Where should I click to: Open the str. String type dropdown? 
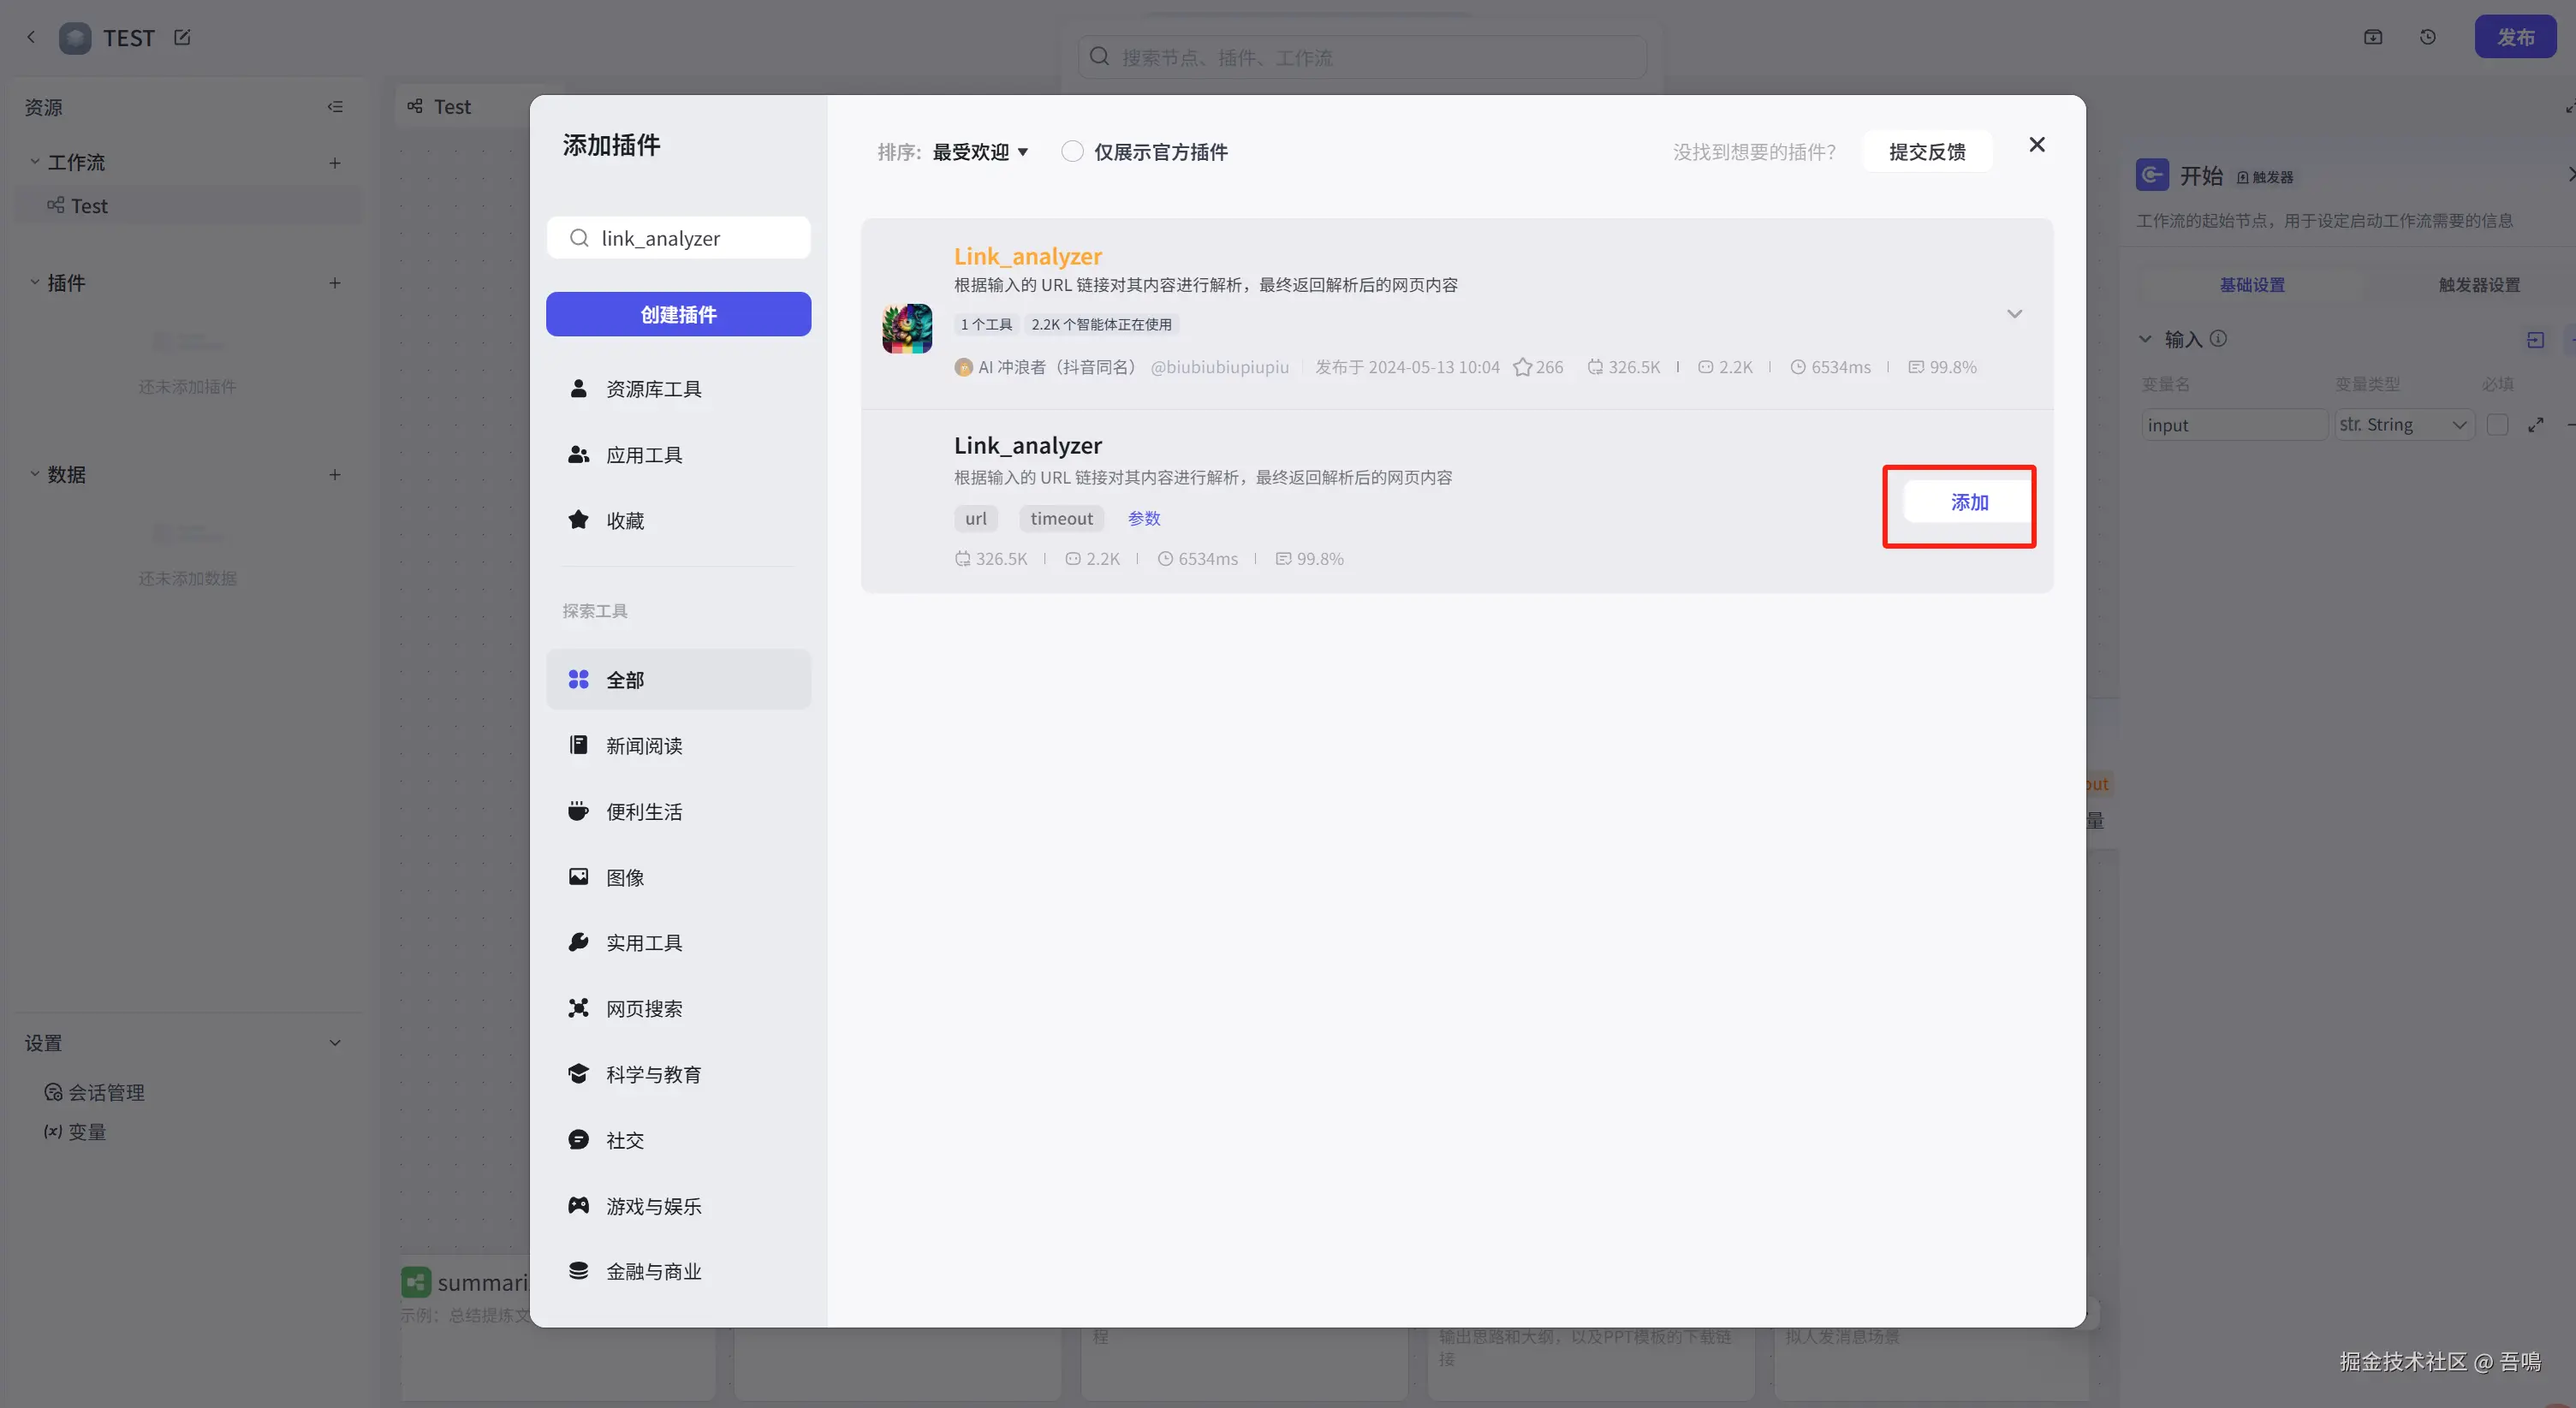(x=2403, y=425)
